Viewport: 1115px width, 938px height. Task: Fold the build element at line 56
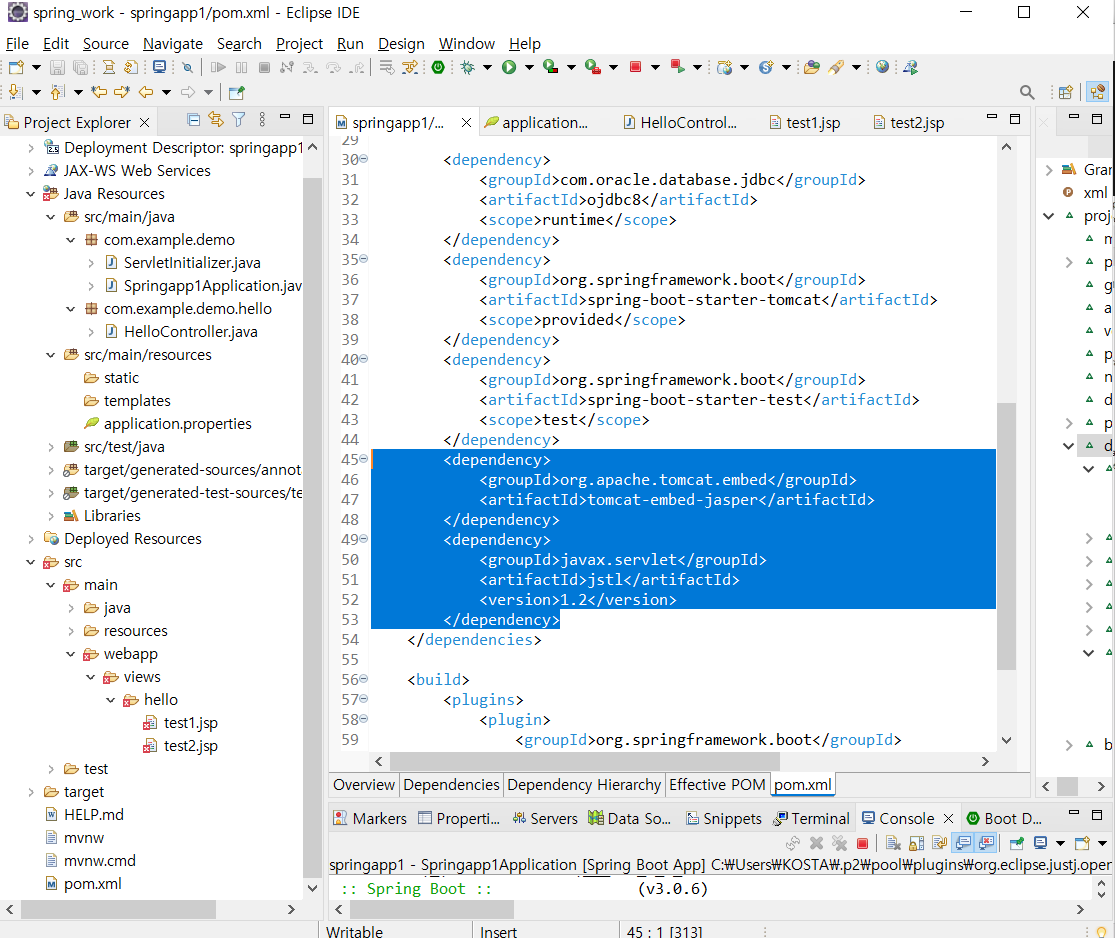(363, 679)
